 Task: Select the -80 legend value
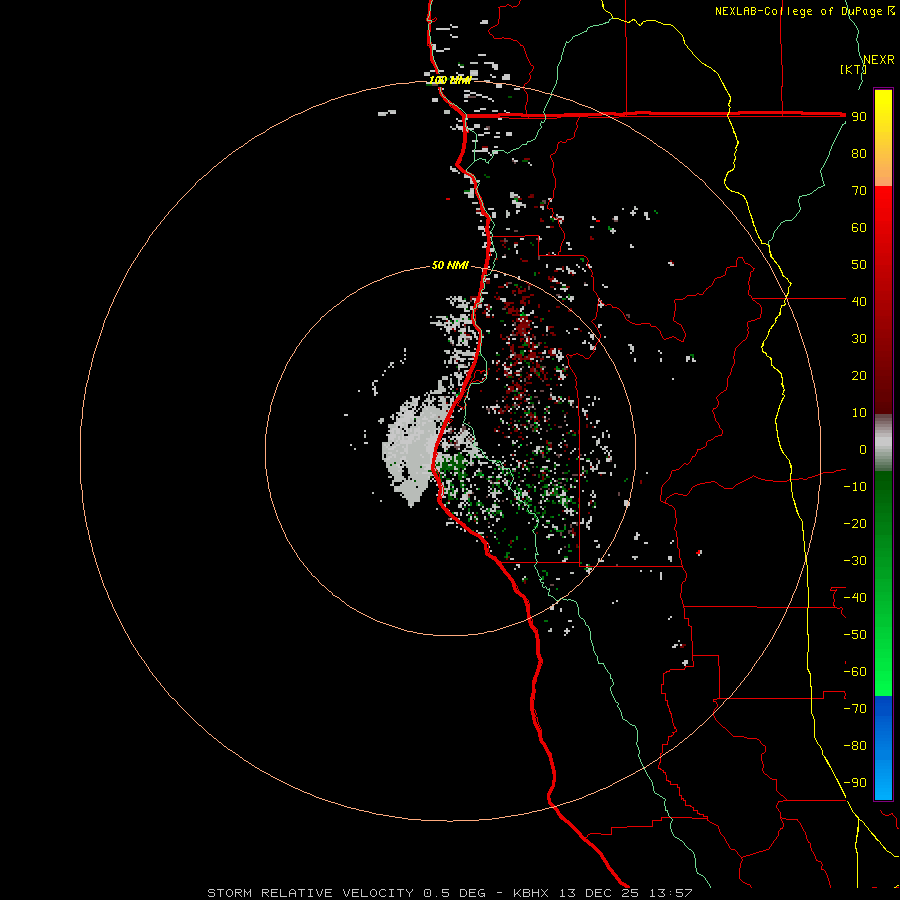tap(855, 746)
